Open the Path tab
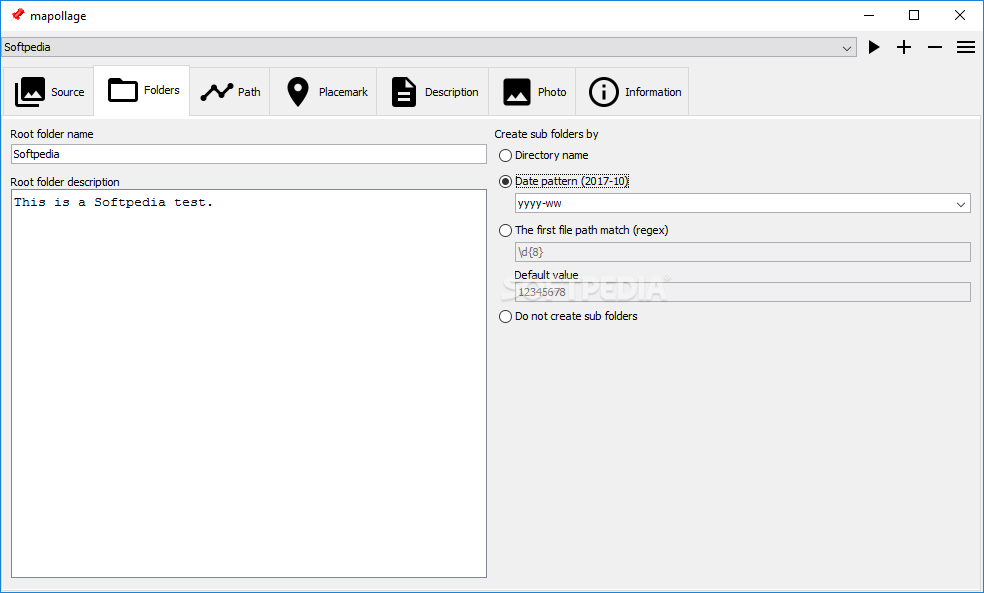 pos(230,92)
